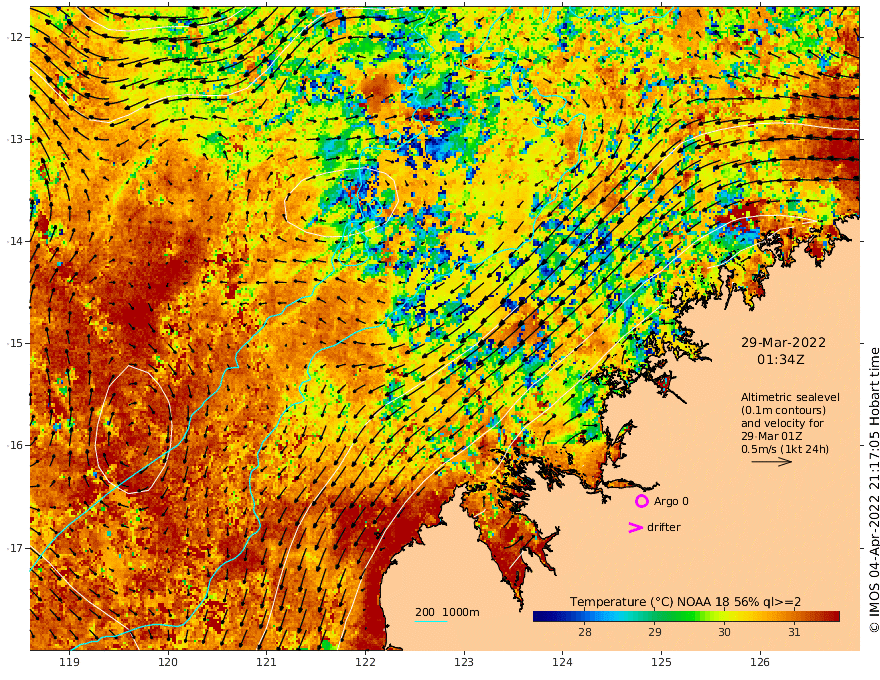Viewport: 880px width, 680px height.
Task: Click the cyan 200m contour legend line
Action: 431,621
